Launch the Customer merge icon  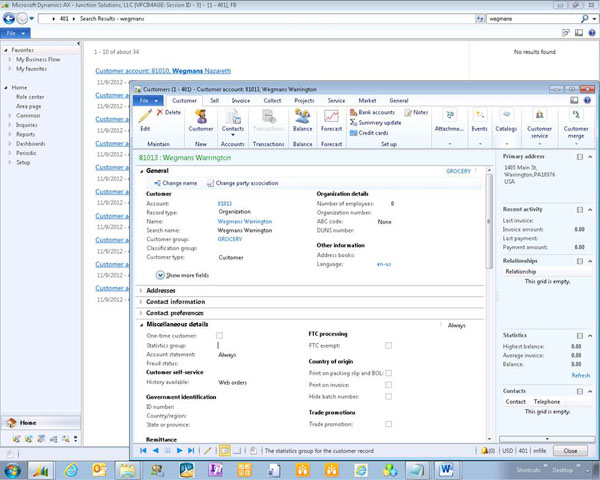click(x=576, y=115)
